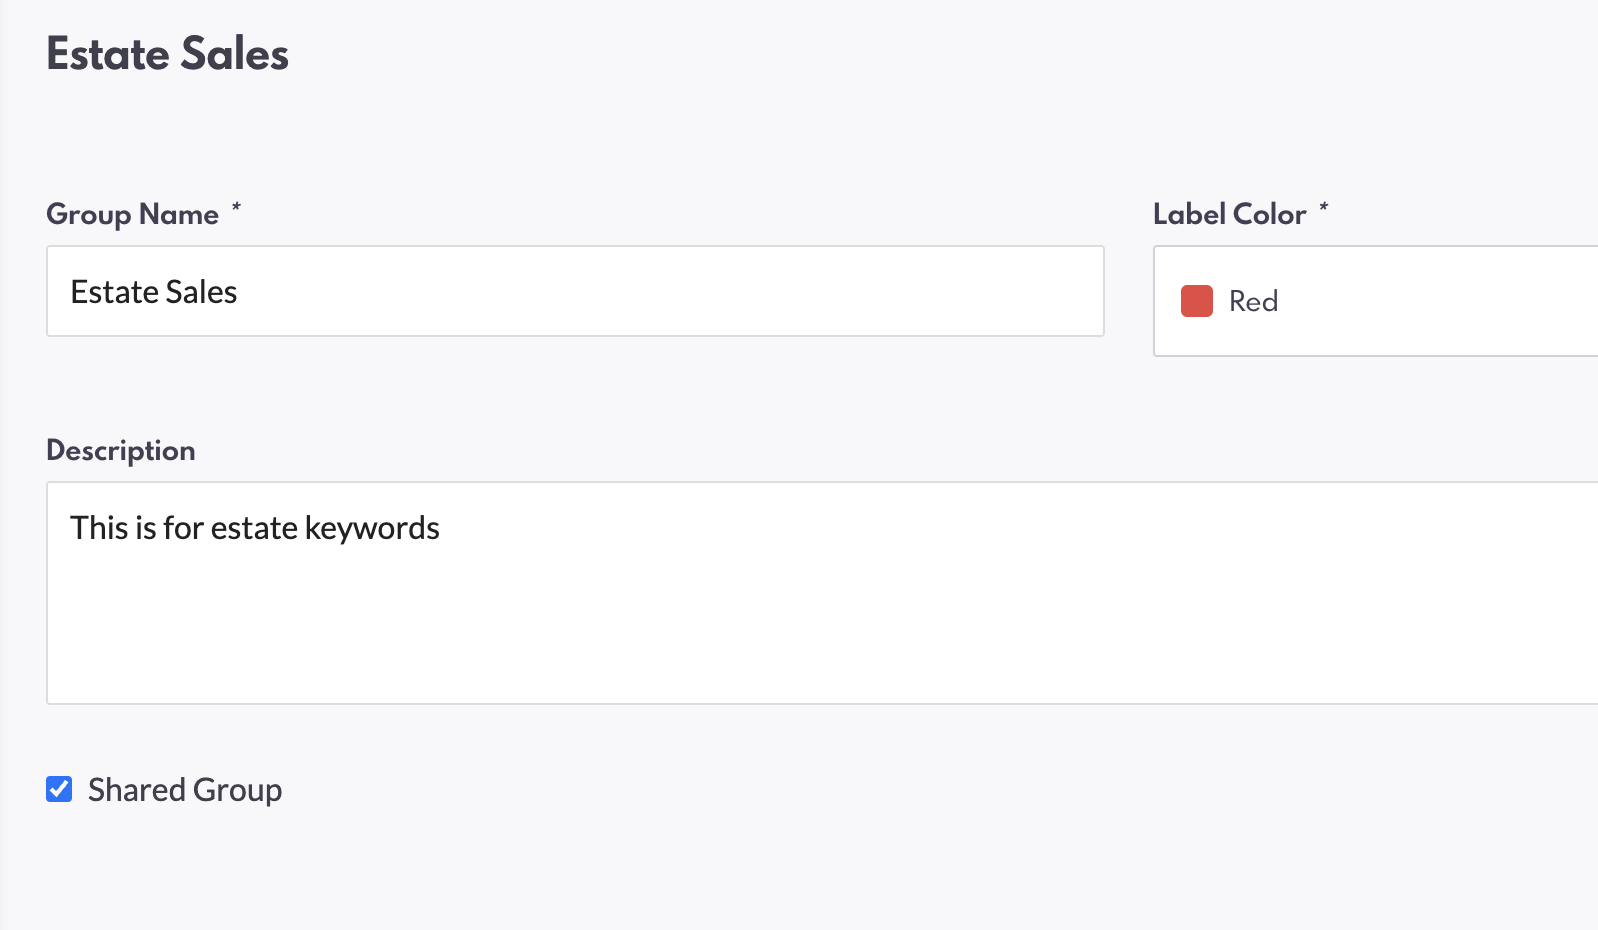Click the Shared Group label text

tap(185, 790)
